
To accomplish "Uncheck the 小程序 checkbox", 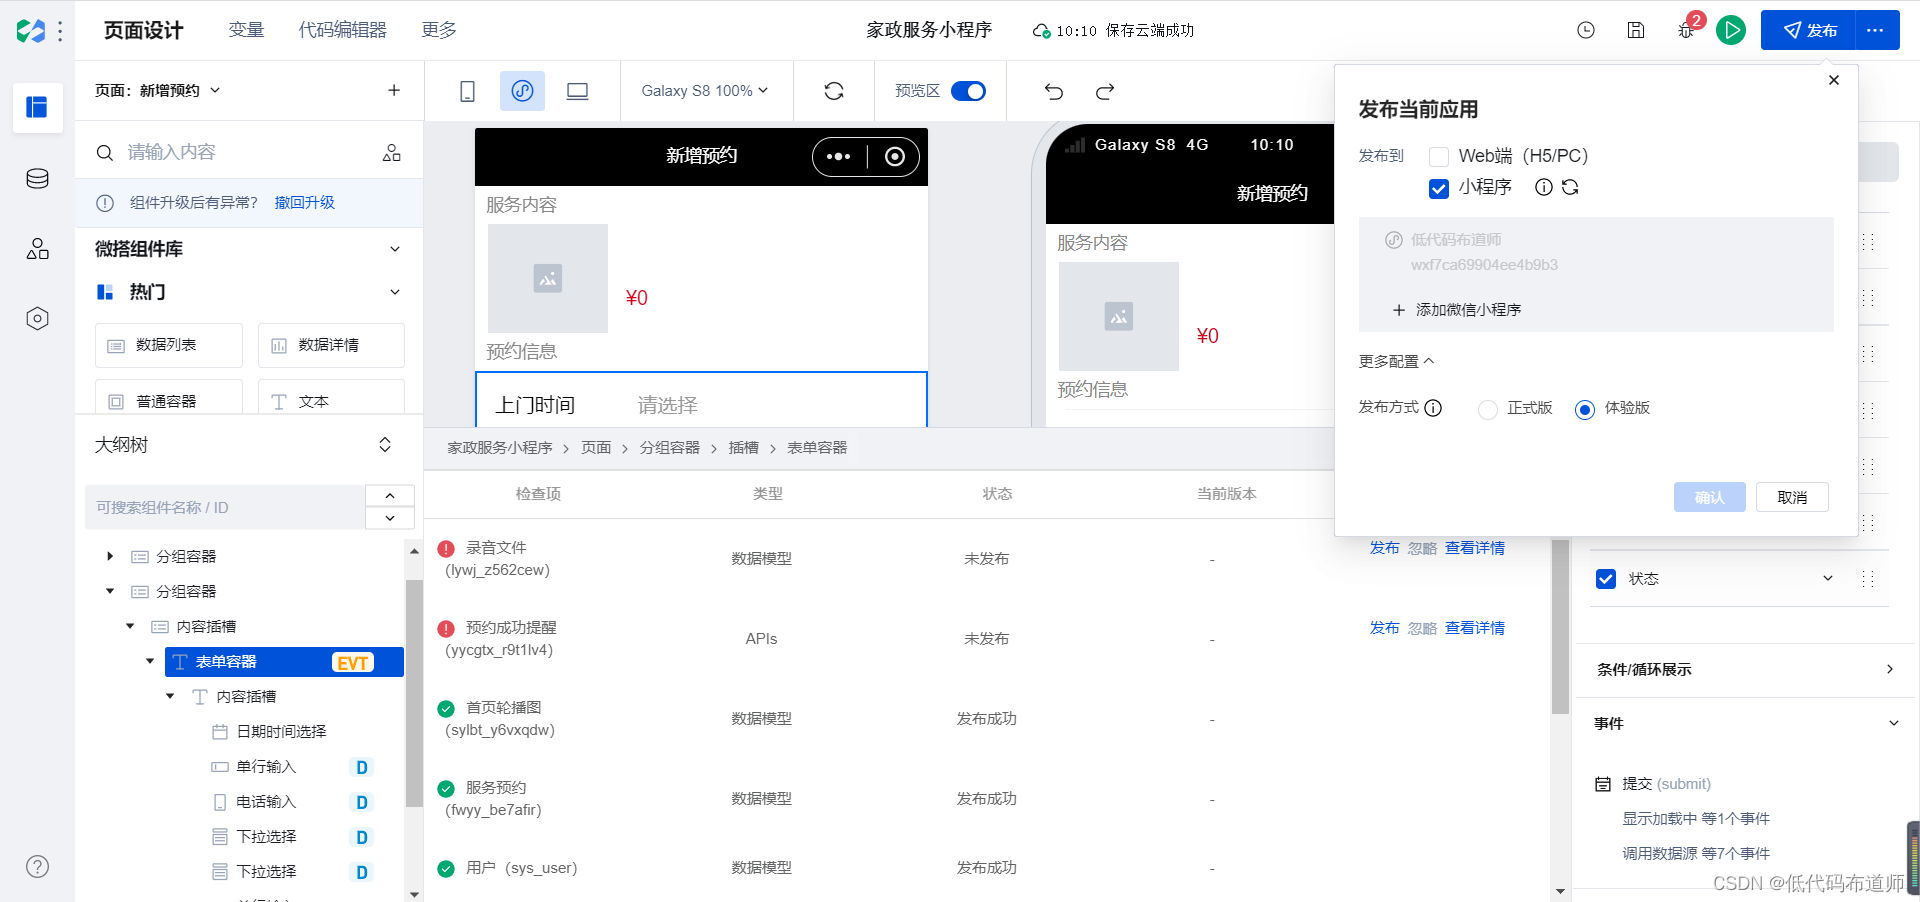I will click(1439, 188).
